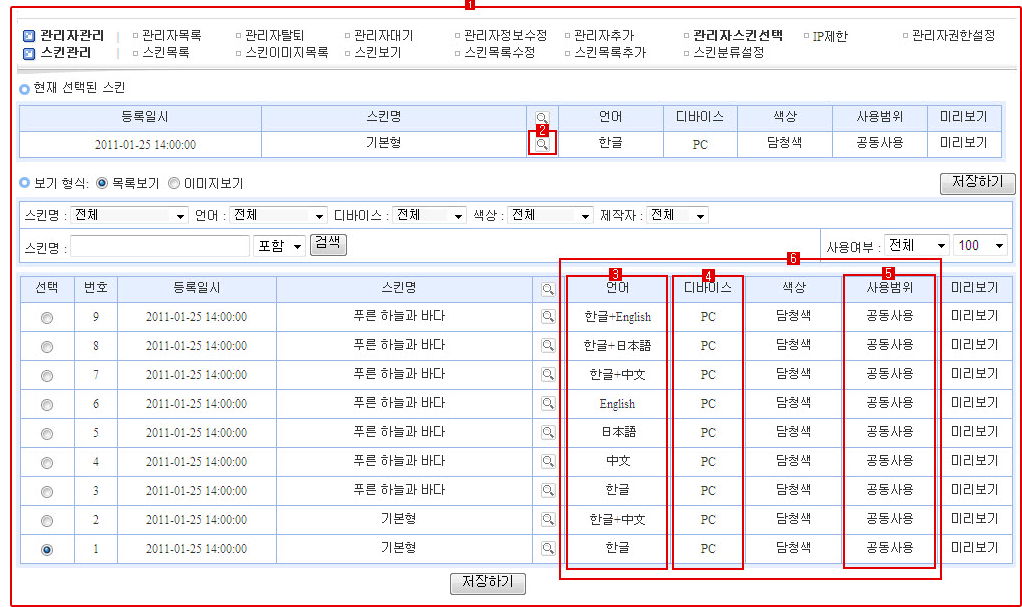Open the 디바이스 filter dropdown
The width and height of the screenshot is (1022, 607).
(430, 215)
